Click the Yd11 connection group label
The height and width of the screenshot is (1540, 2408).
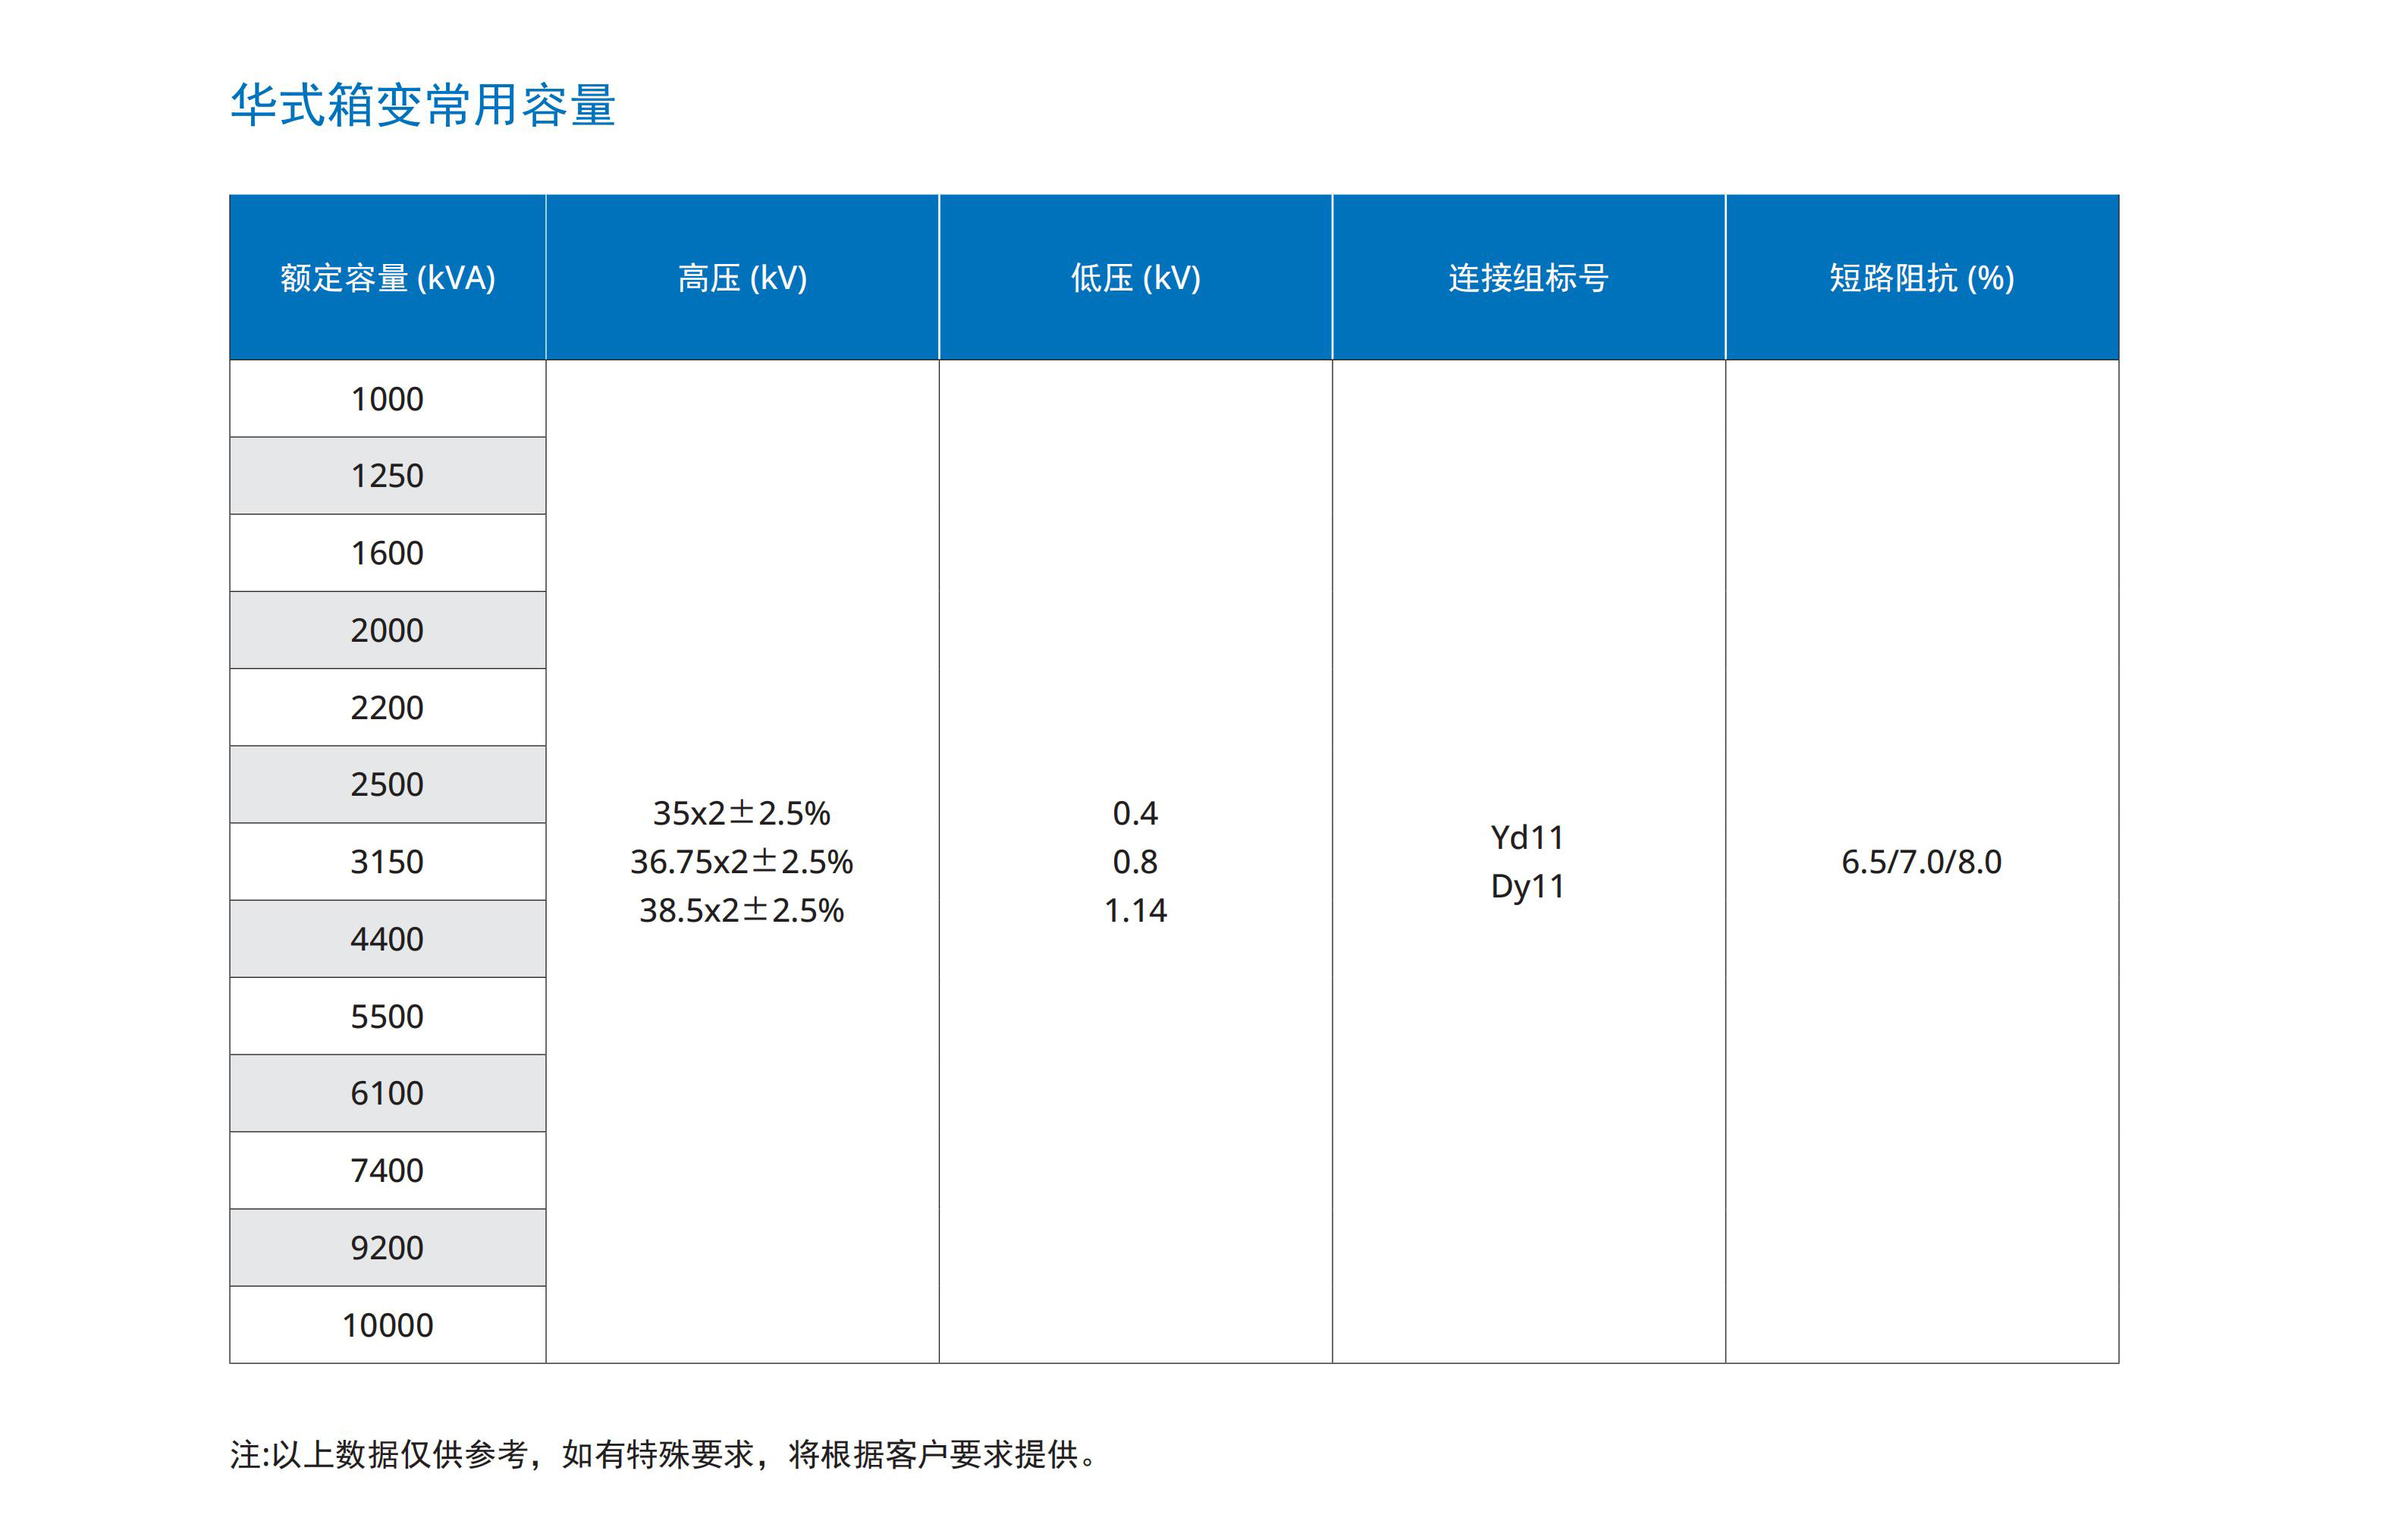tap(1528, 837)
